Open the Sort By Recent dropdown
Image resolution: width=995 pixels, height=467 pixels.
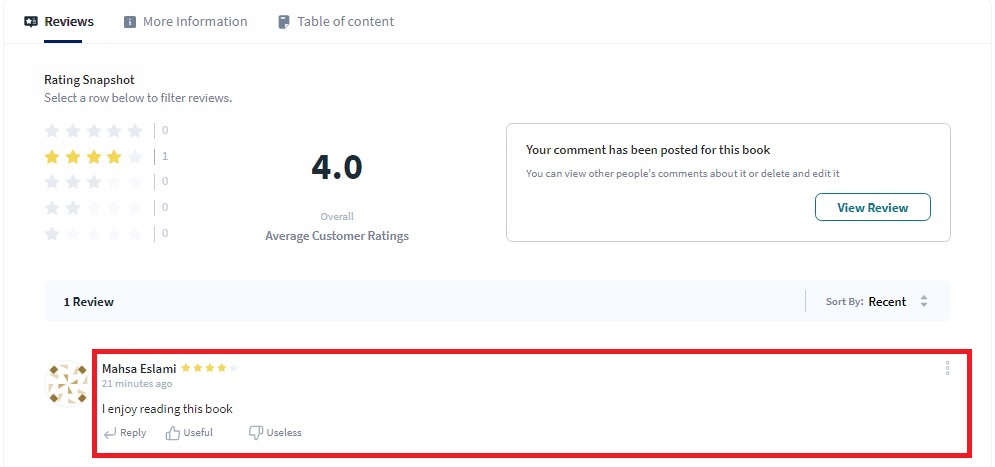tap(886, 302)
